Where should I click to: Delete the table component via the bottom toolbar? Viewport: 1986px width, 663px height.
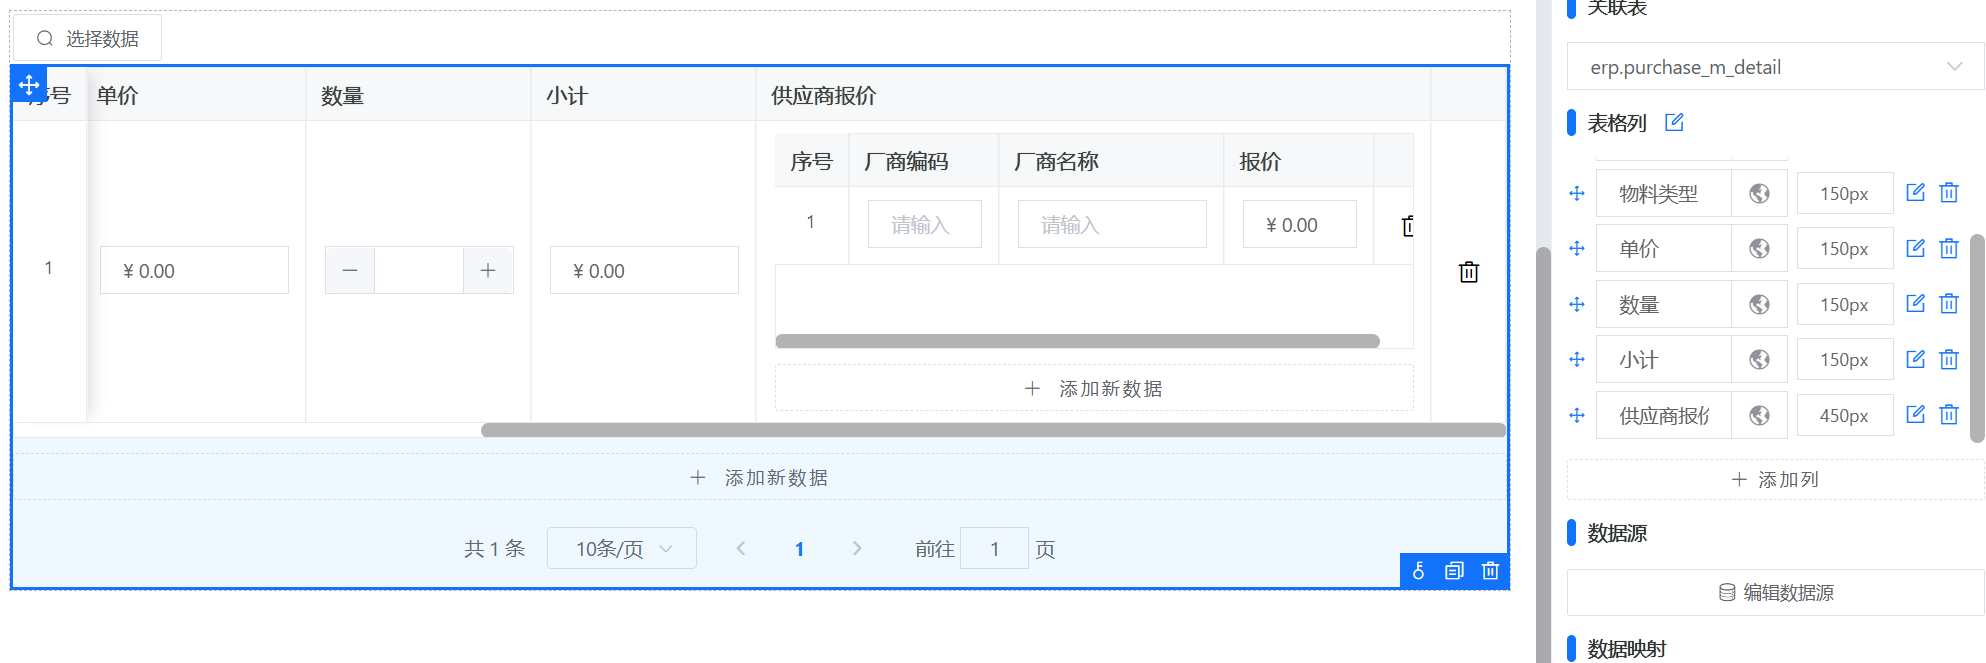1490,571
